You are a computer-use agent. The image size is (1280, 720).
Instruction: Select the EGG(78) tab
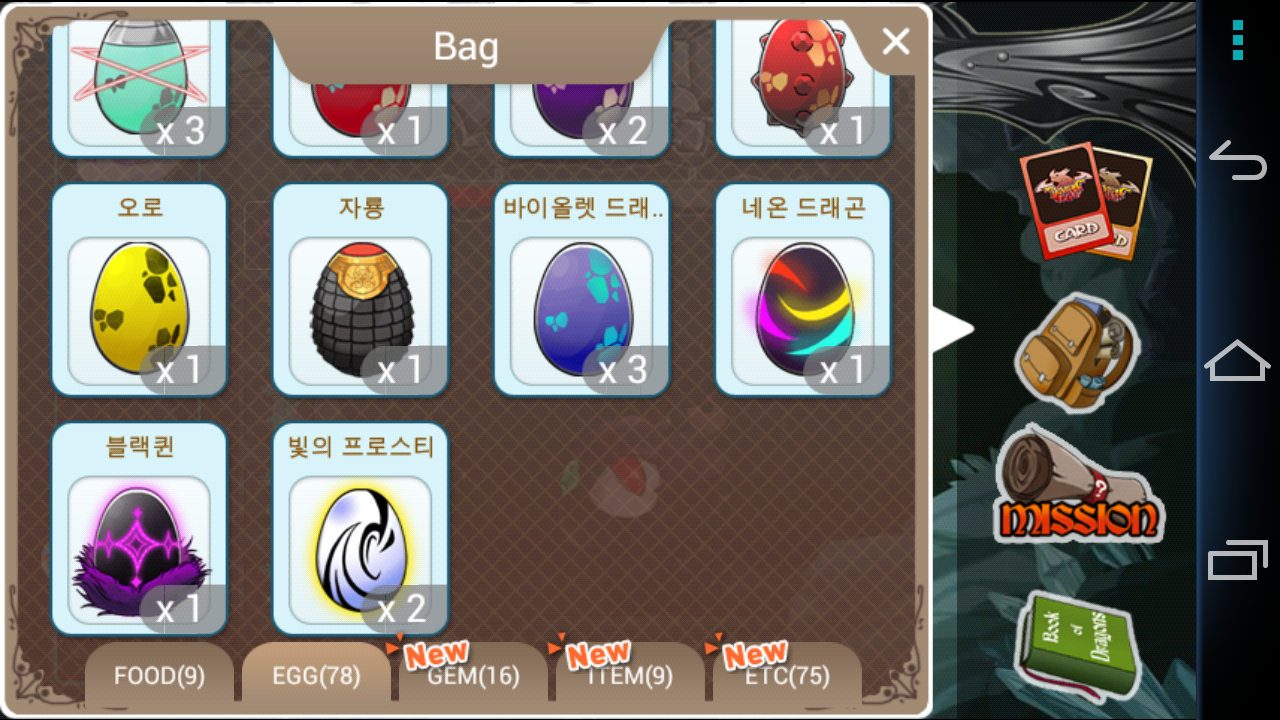coord(316,676)
